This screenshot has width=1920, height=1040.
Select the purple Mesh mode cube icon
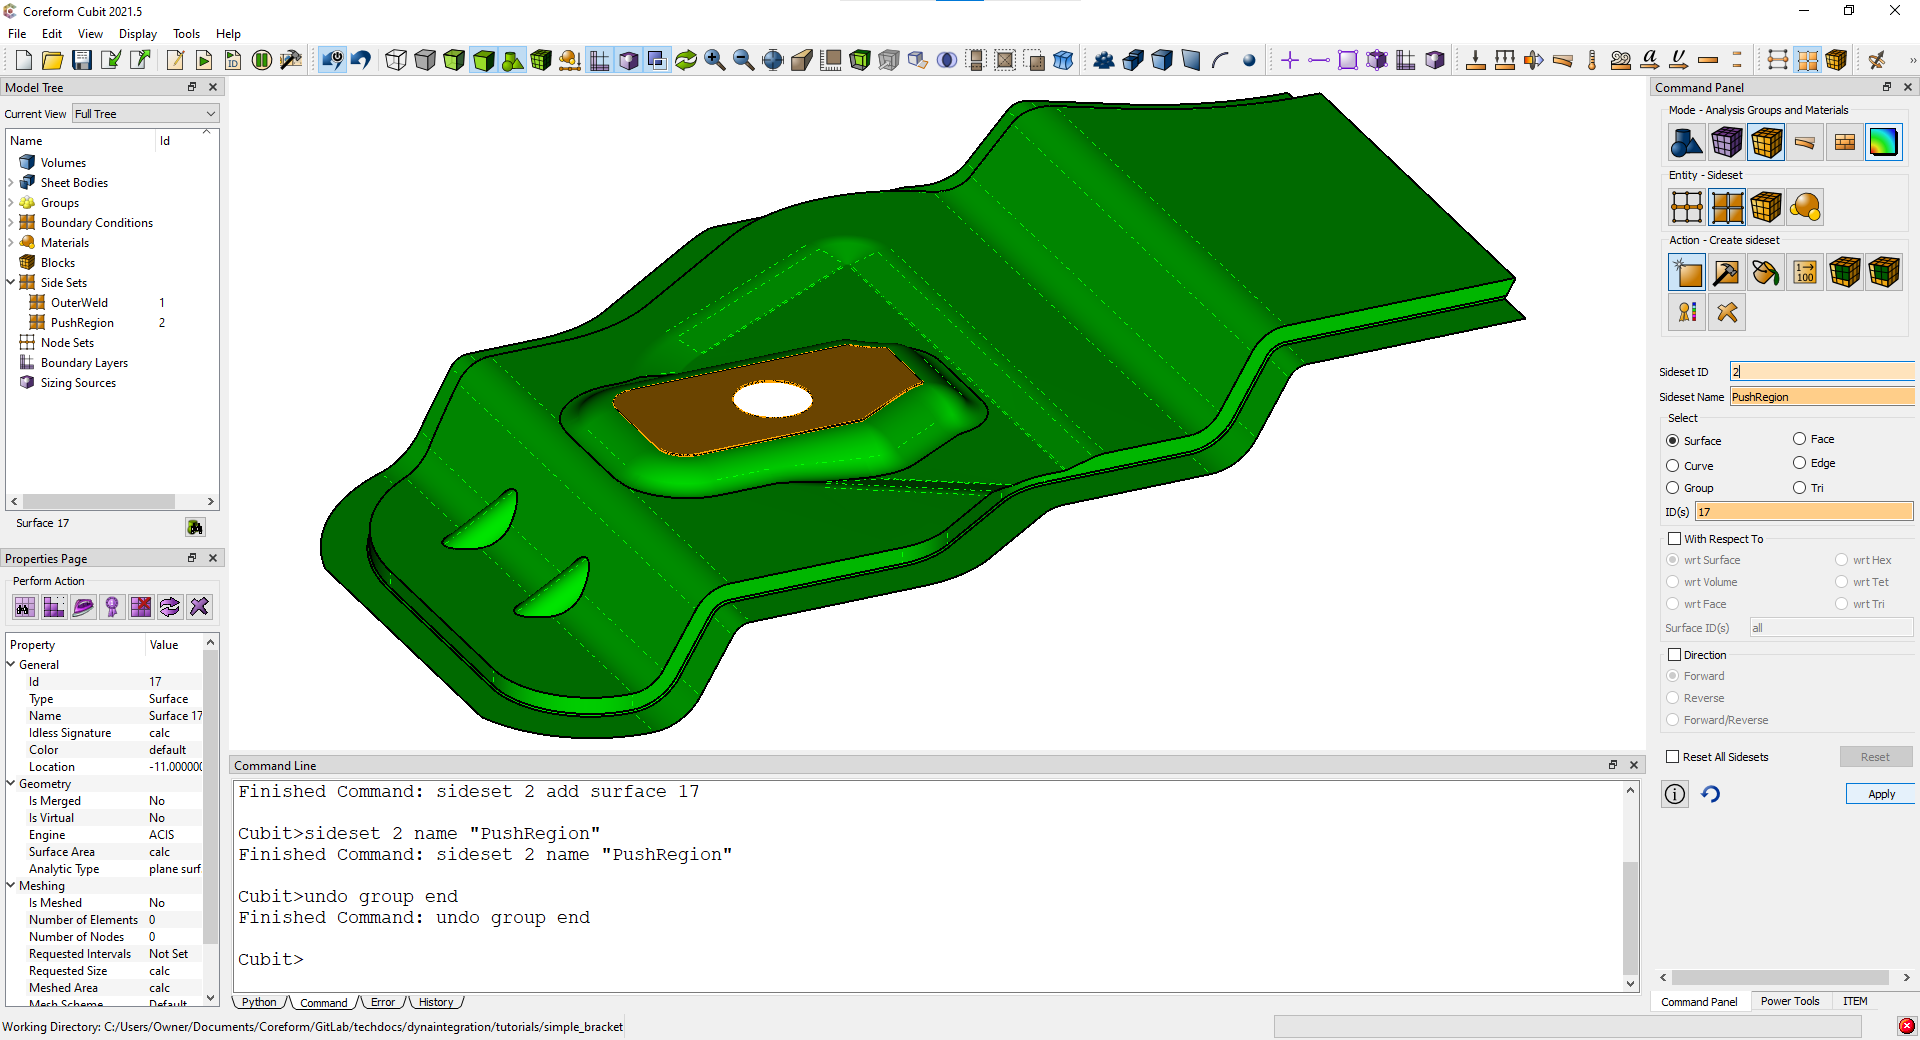pyautogui.click(x=1726, y=143)
